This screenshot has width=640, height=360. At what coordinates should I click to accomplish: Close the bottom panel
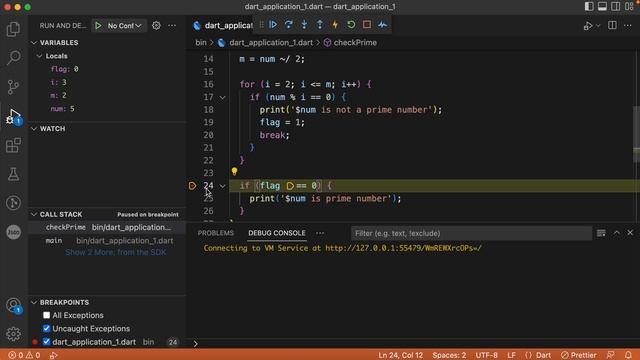point(630,233)
